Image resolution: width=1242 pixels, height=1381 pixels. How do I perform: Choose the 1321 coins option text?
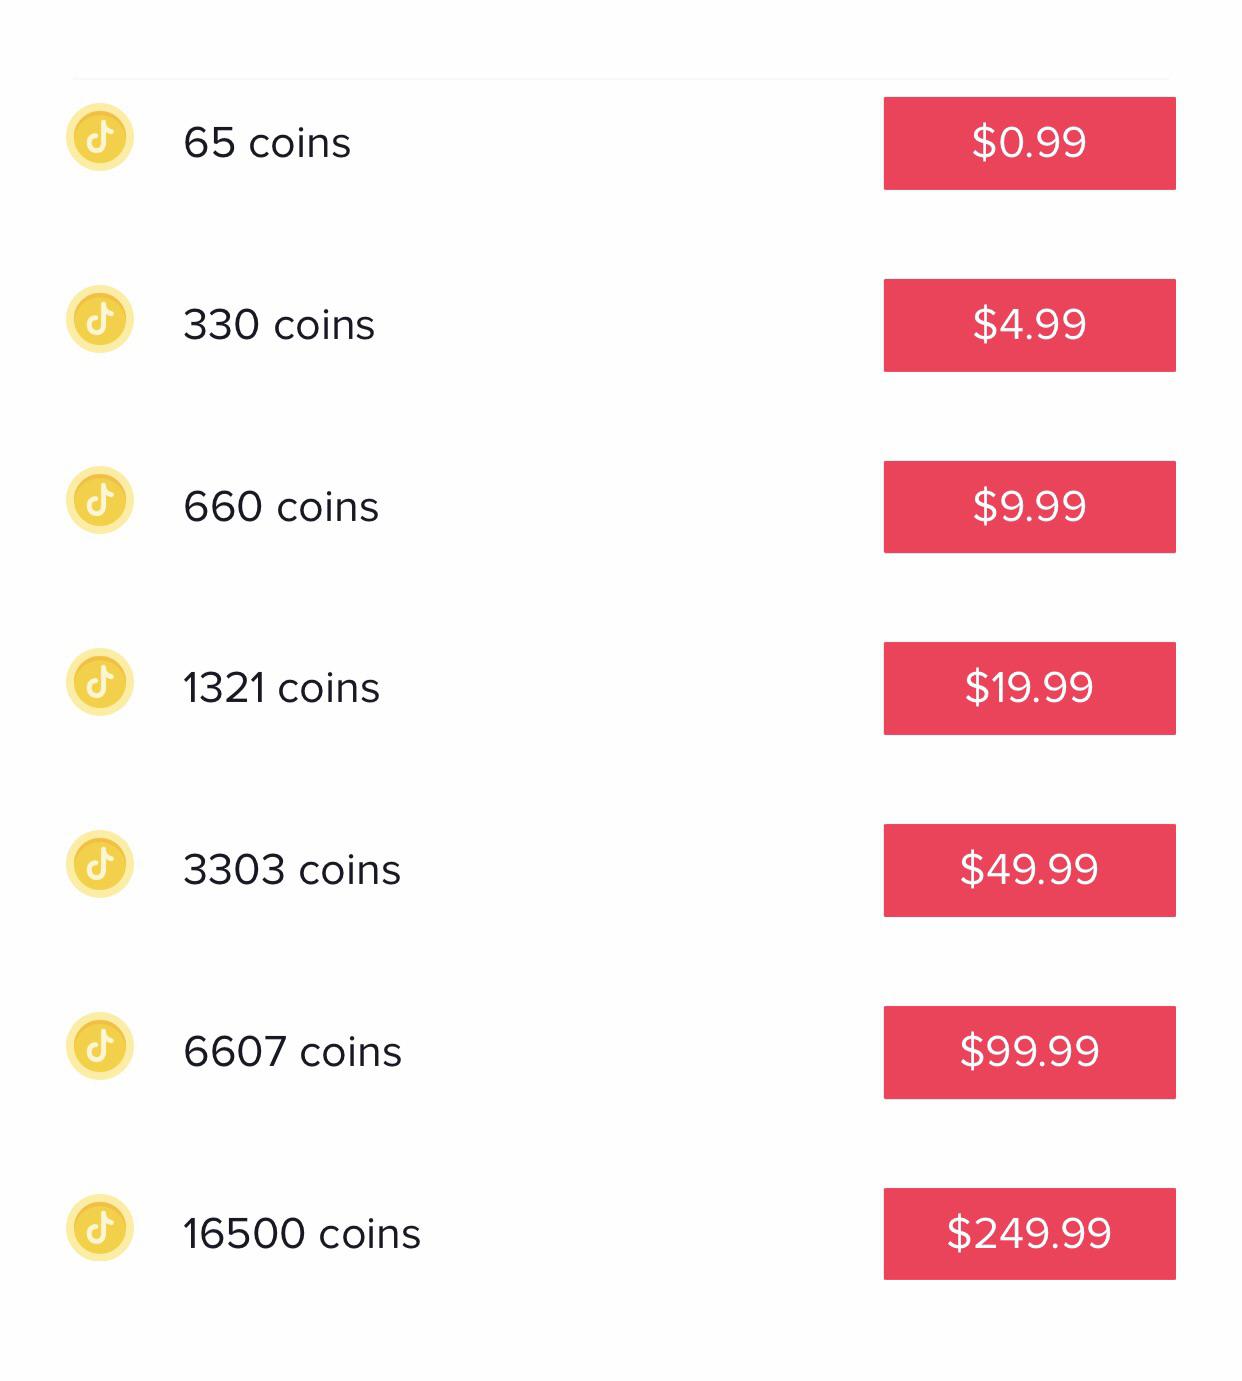(x=281, y=688)
